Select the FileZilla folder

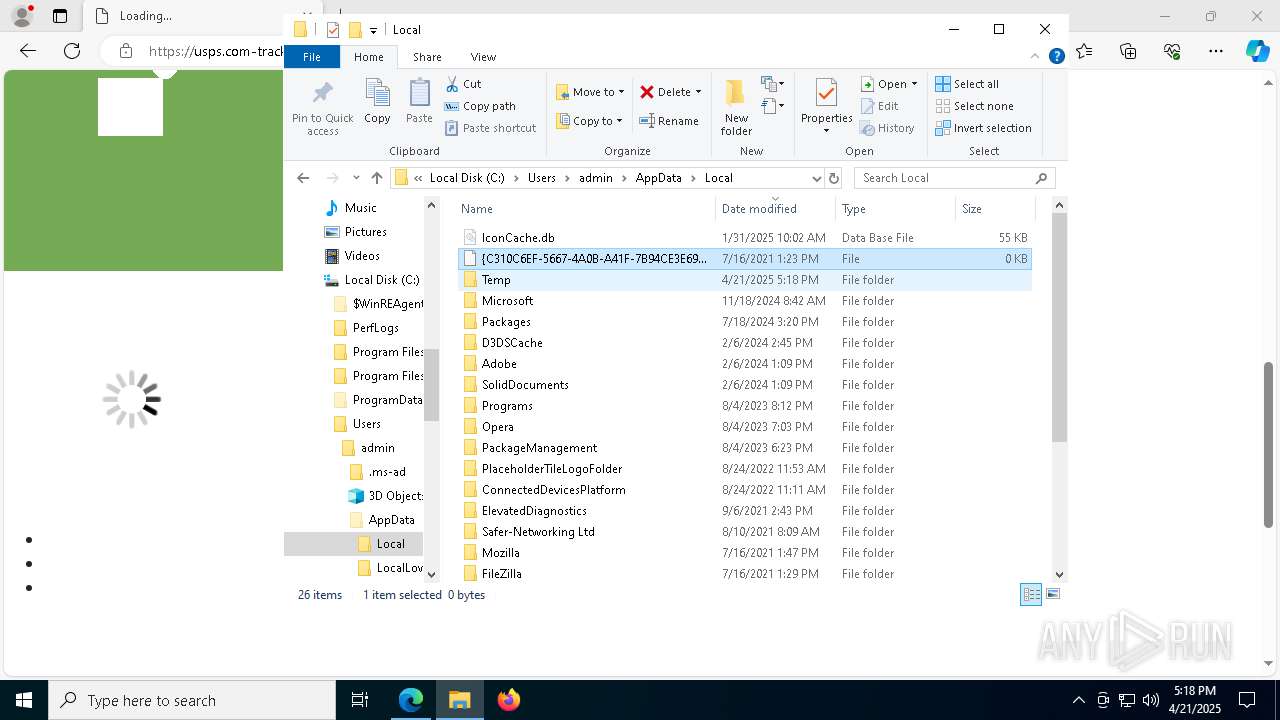tap(745, 574)
